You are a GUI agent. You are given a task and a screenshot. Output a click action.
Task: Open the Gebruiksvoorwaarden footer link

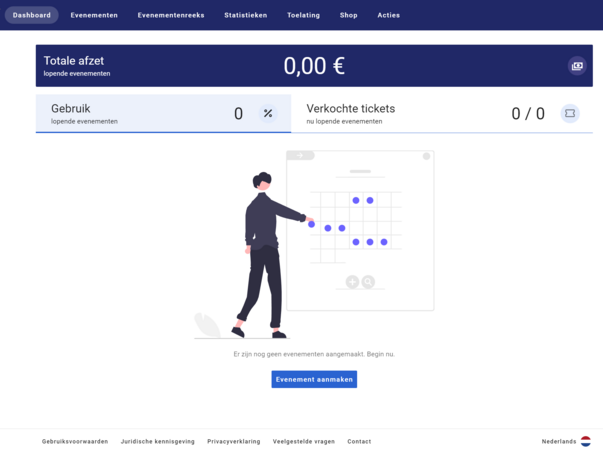[75, 441]
